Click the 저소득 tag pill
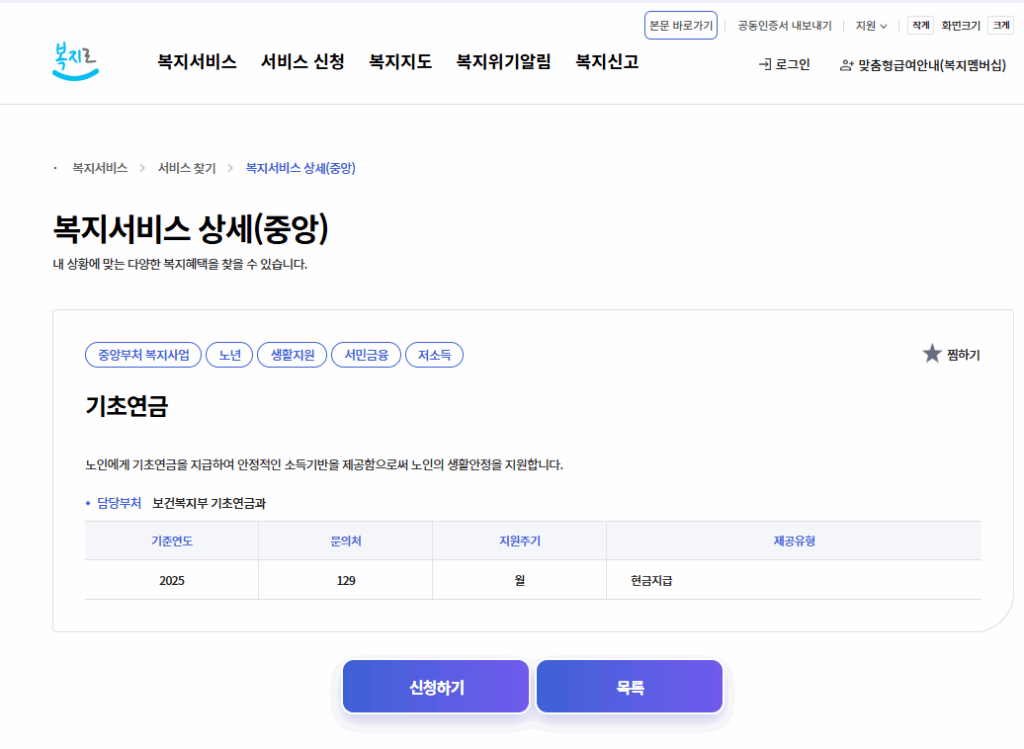1024x749 pixels. pyautogui.click(x=434, y=354)
